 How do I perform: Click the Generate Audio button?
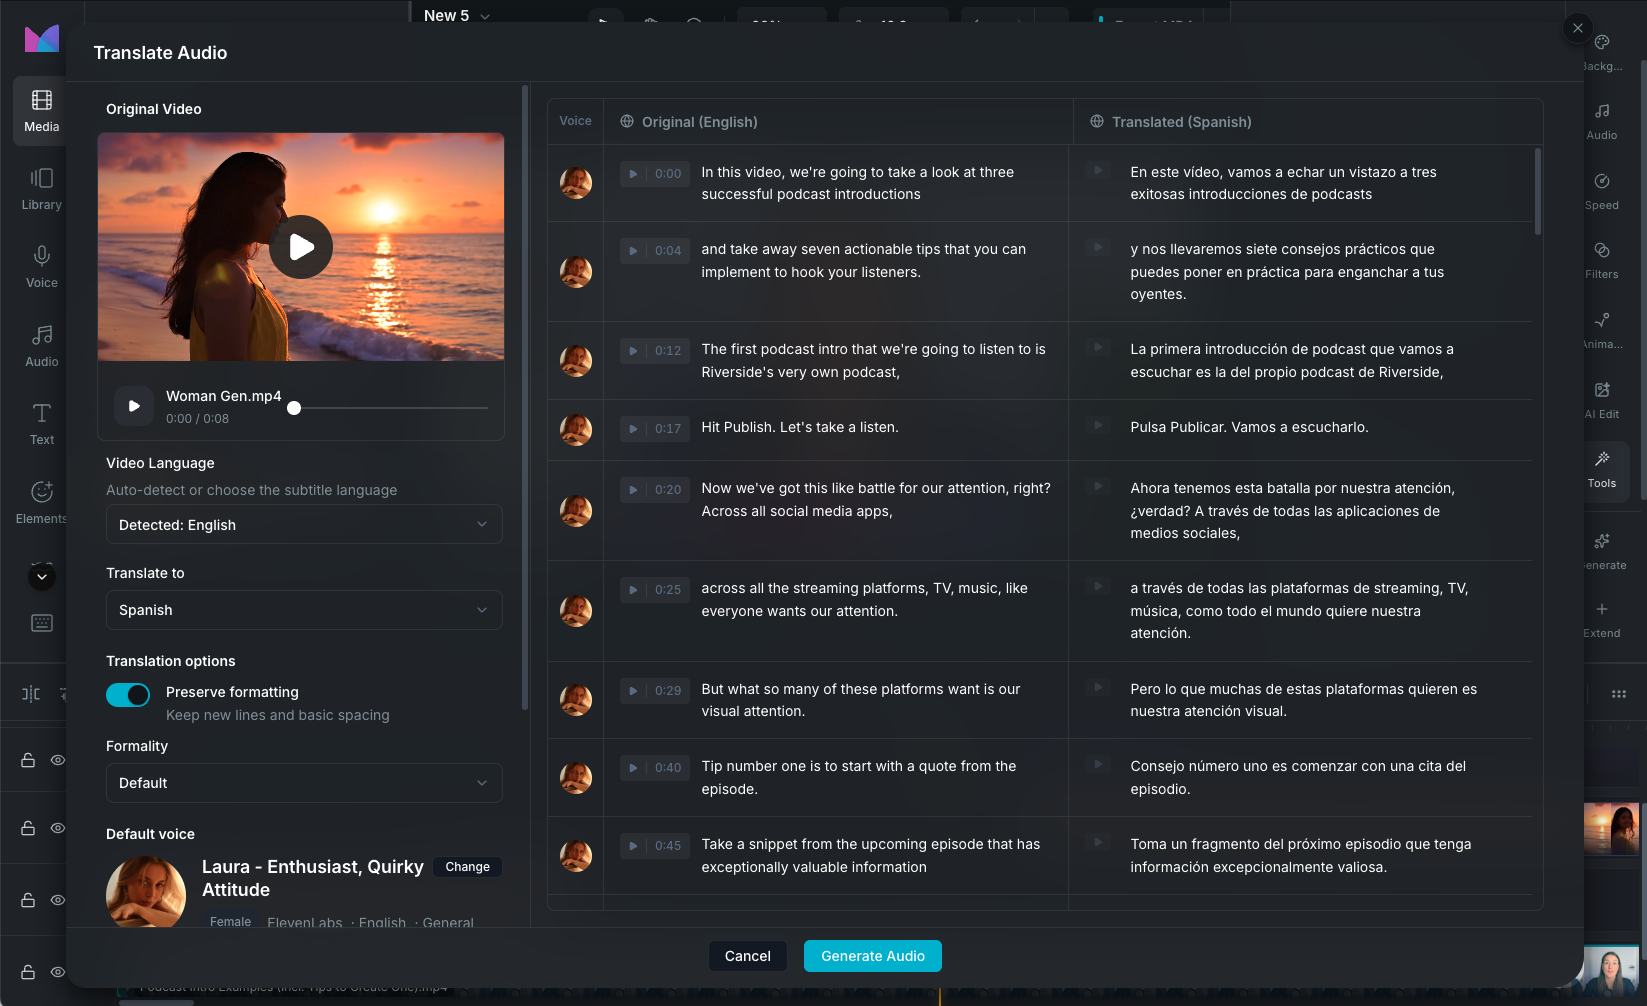pos(871,956)
